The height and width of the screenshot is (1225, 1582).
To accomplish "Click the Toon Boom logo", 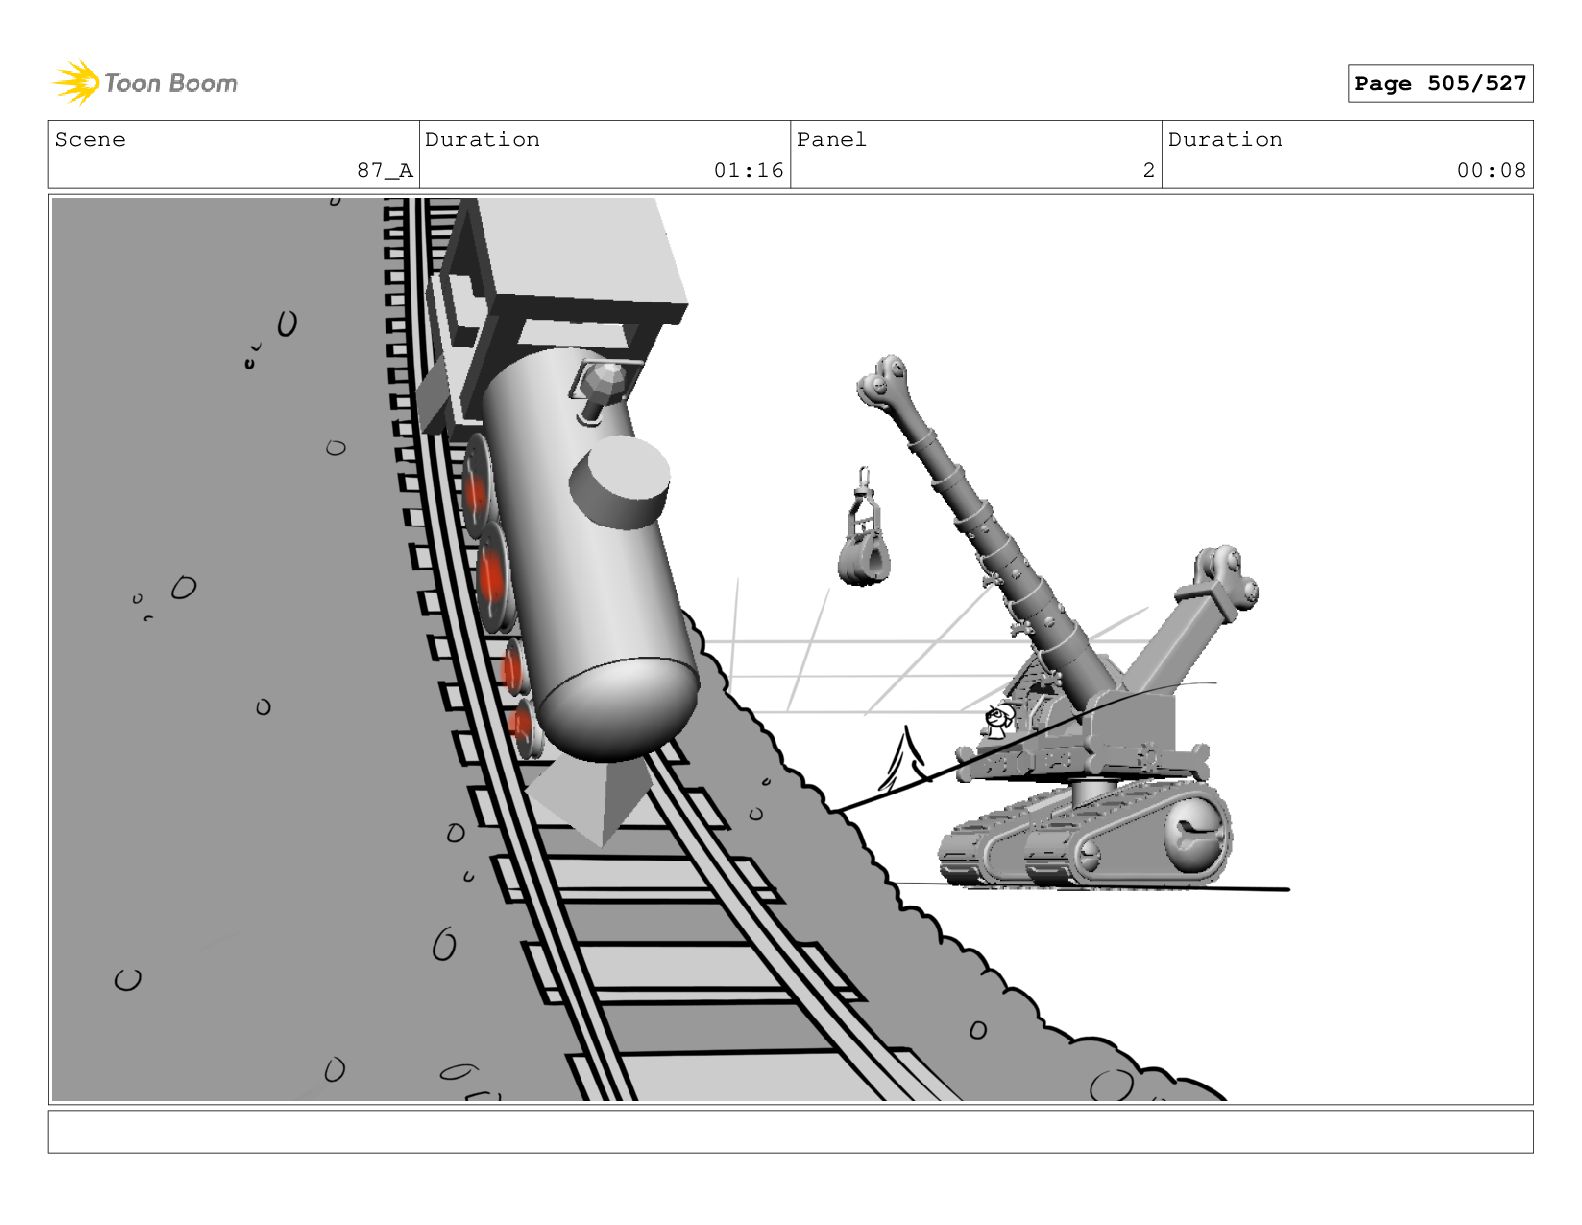I will (x=145, y=83).
